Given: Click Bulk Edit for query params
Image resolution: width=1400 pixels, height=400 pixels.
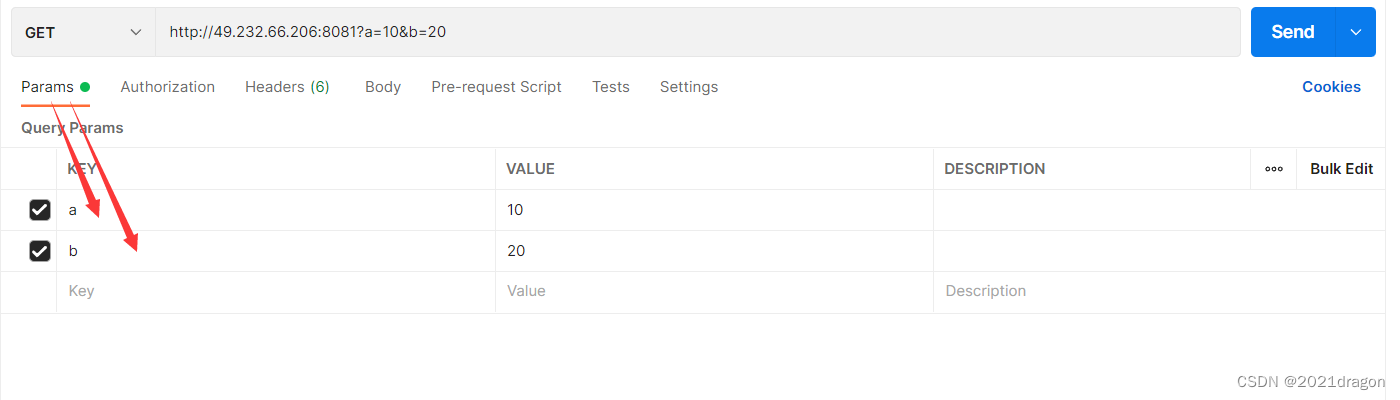Looking at the screenshot, I should click(1341, 169).
